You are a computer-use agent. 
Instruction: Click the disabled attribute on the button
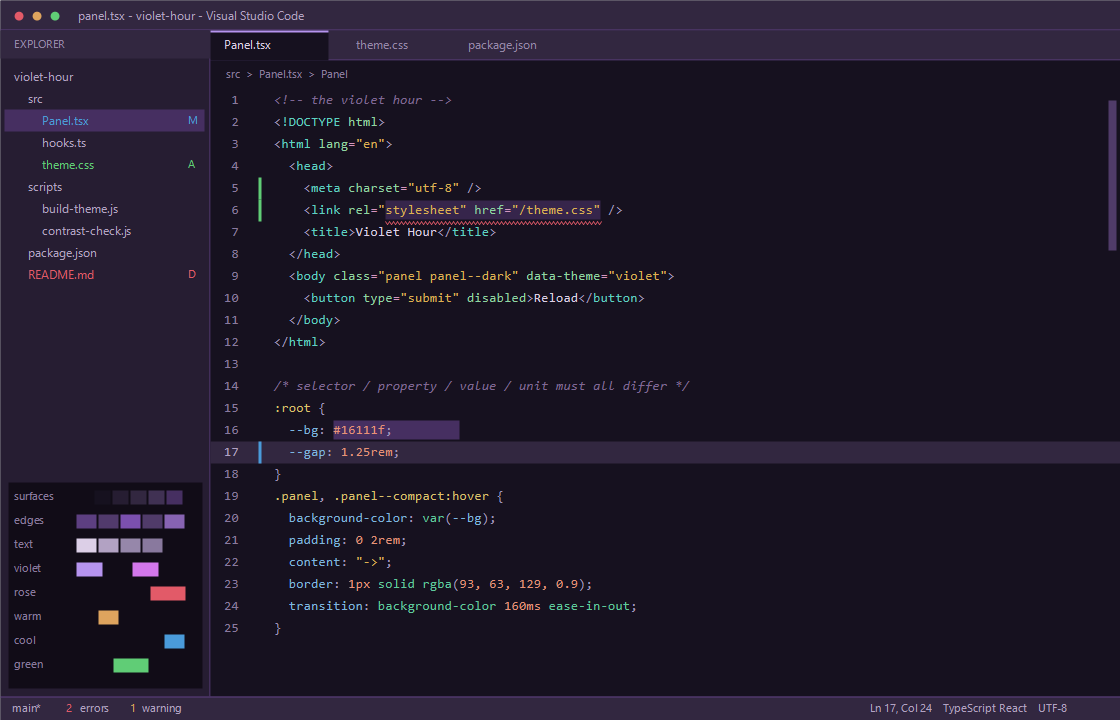click(496, 298)
